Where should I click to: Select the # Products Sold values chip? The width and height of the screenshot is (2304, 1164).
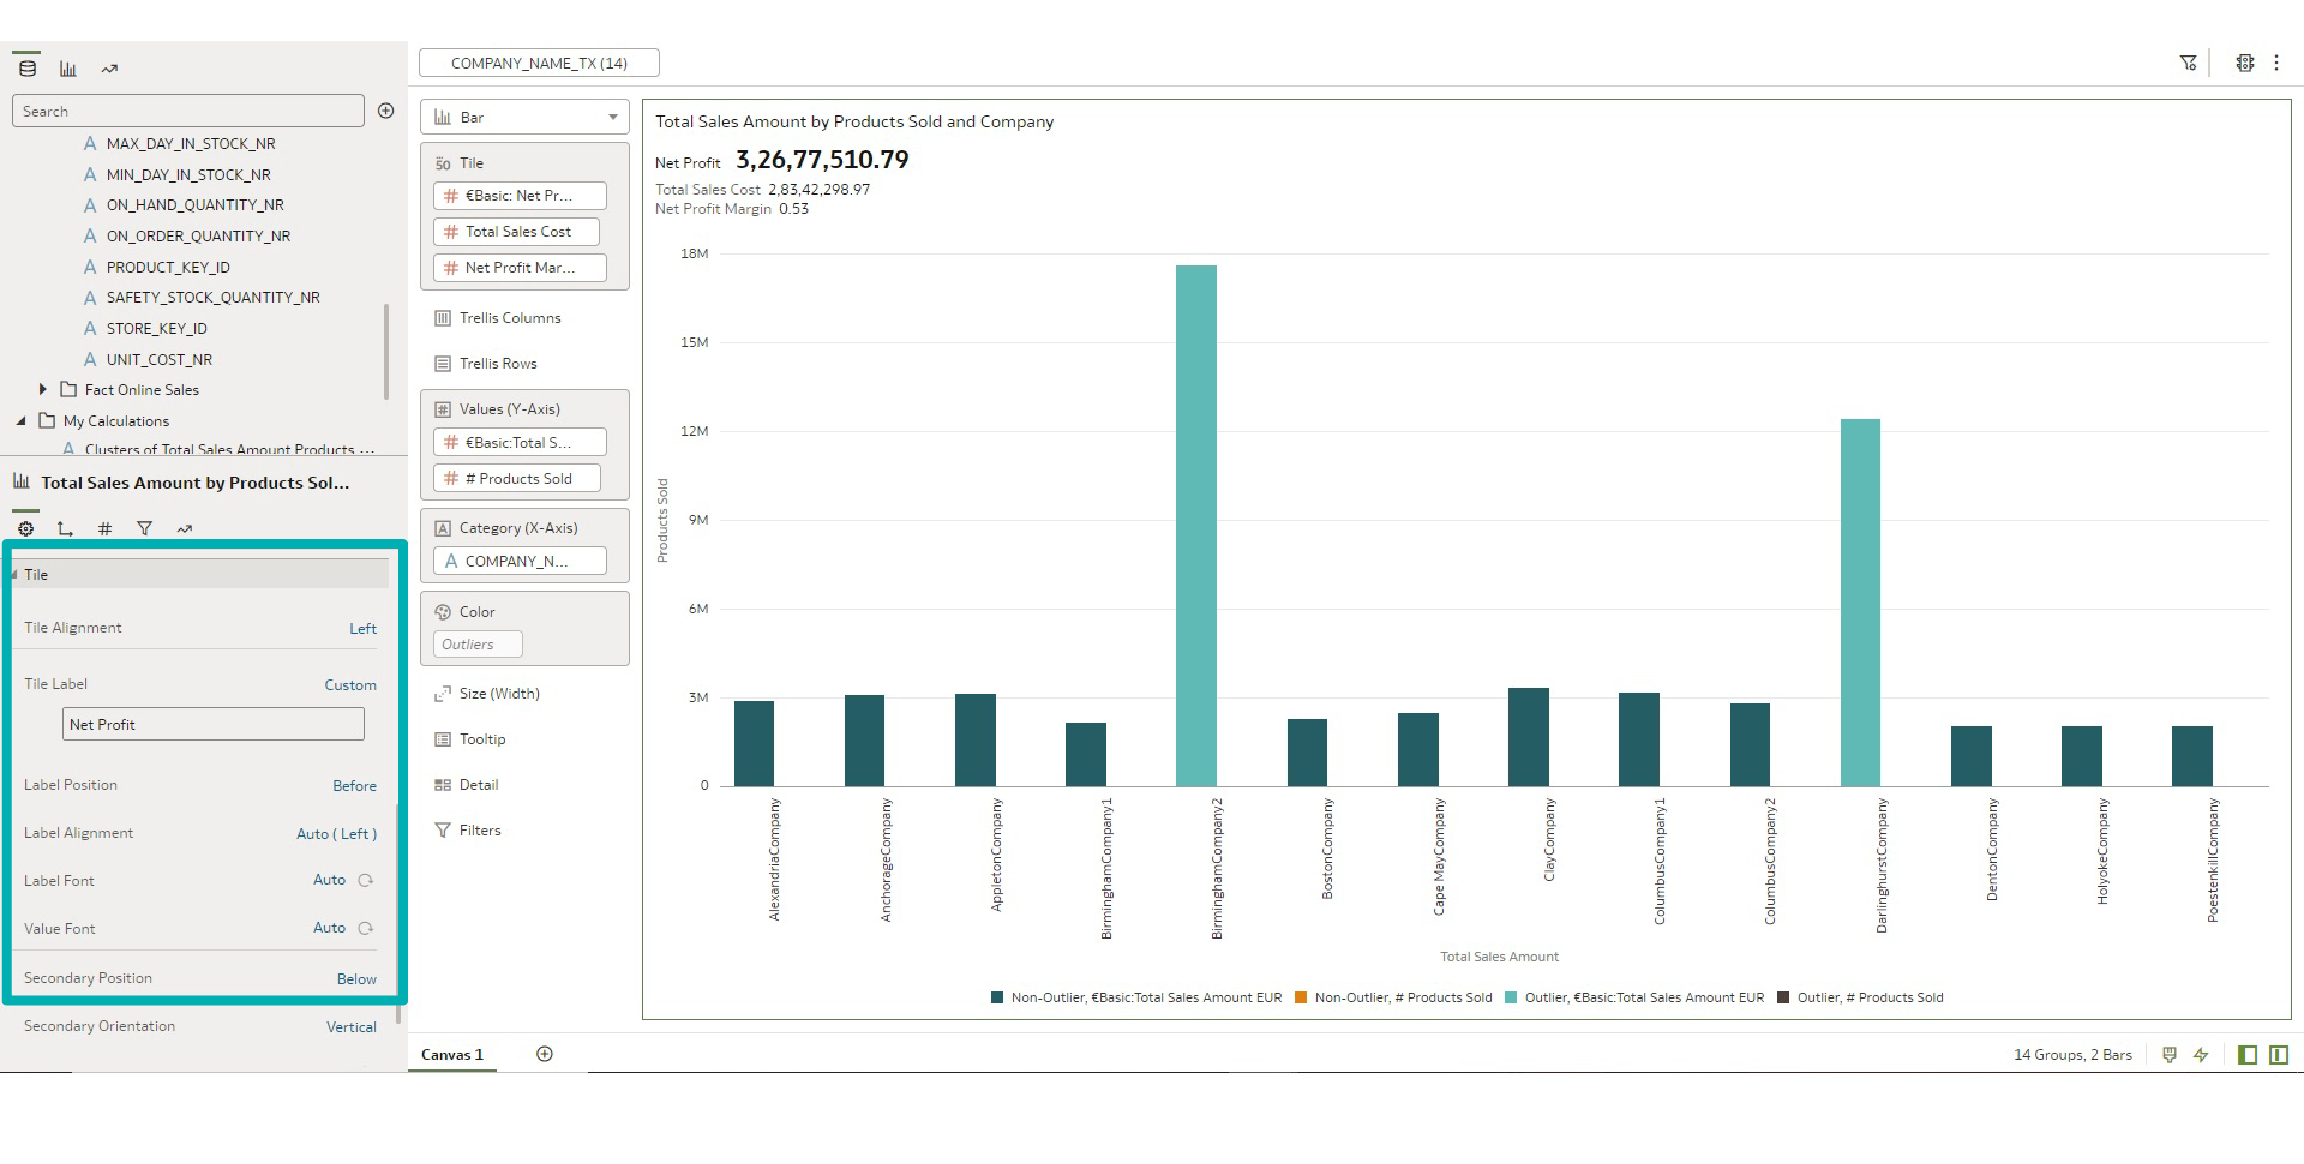tap(517, 479)
